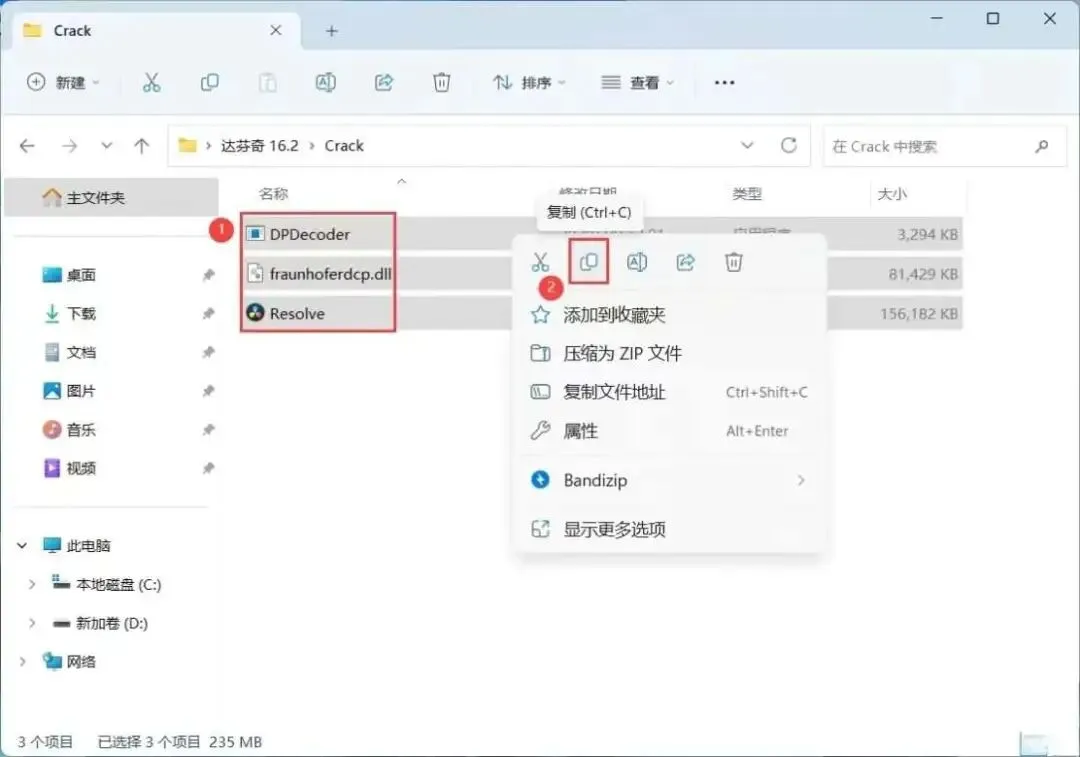Open 主文件夹 in the sidebar
The image size is (1080, 757).
pyautogui.click(x=112, y=198)
